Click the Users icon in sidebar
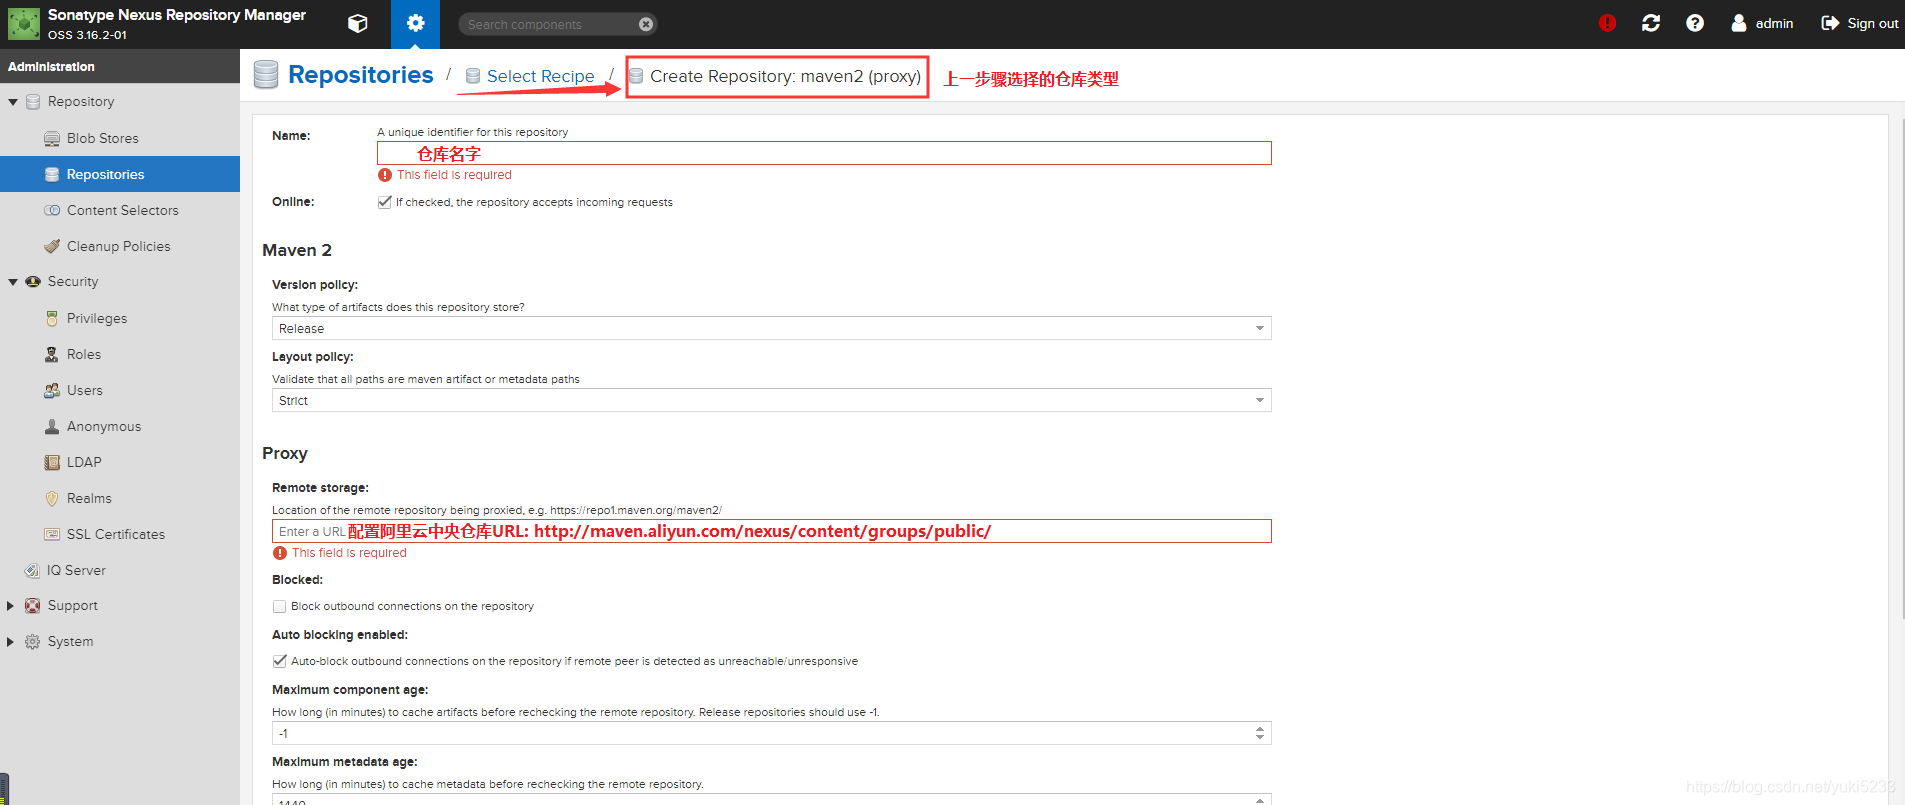1905x805 pixels. point(52,390)
